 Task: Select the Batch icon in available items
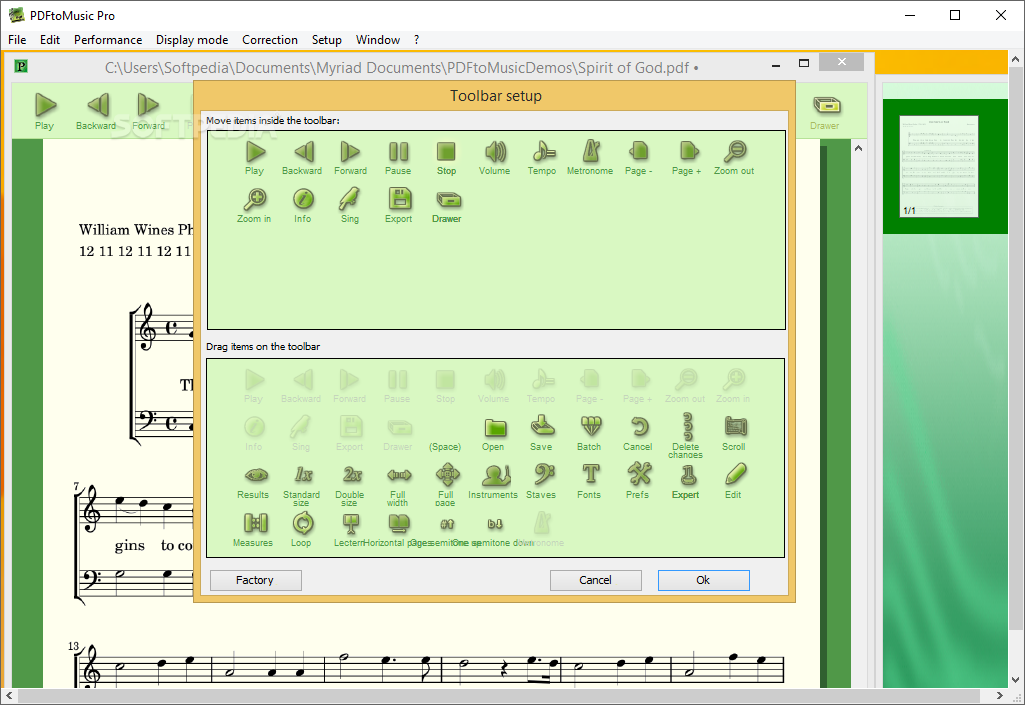pyautogui.click(x=590, y=427)
